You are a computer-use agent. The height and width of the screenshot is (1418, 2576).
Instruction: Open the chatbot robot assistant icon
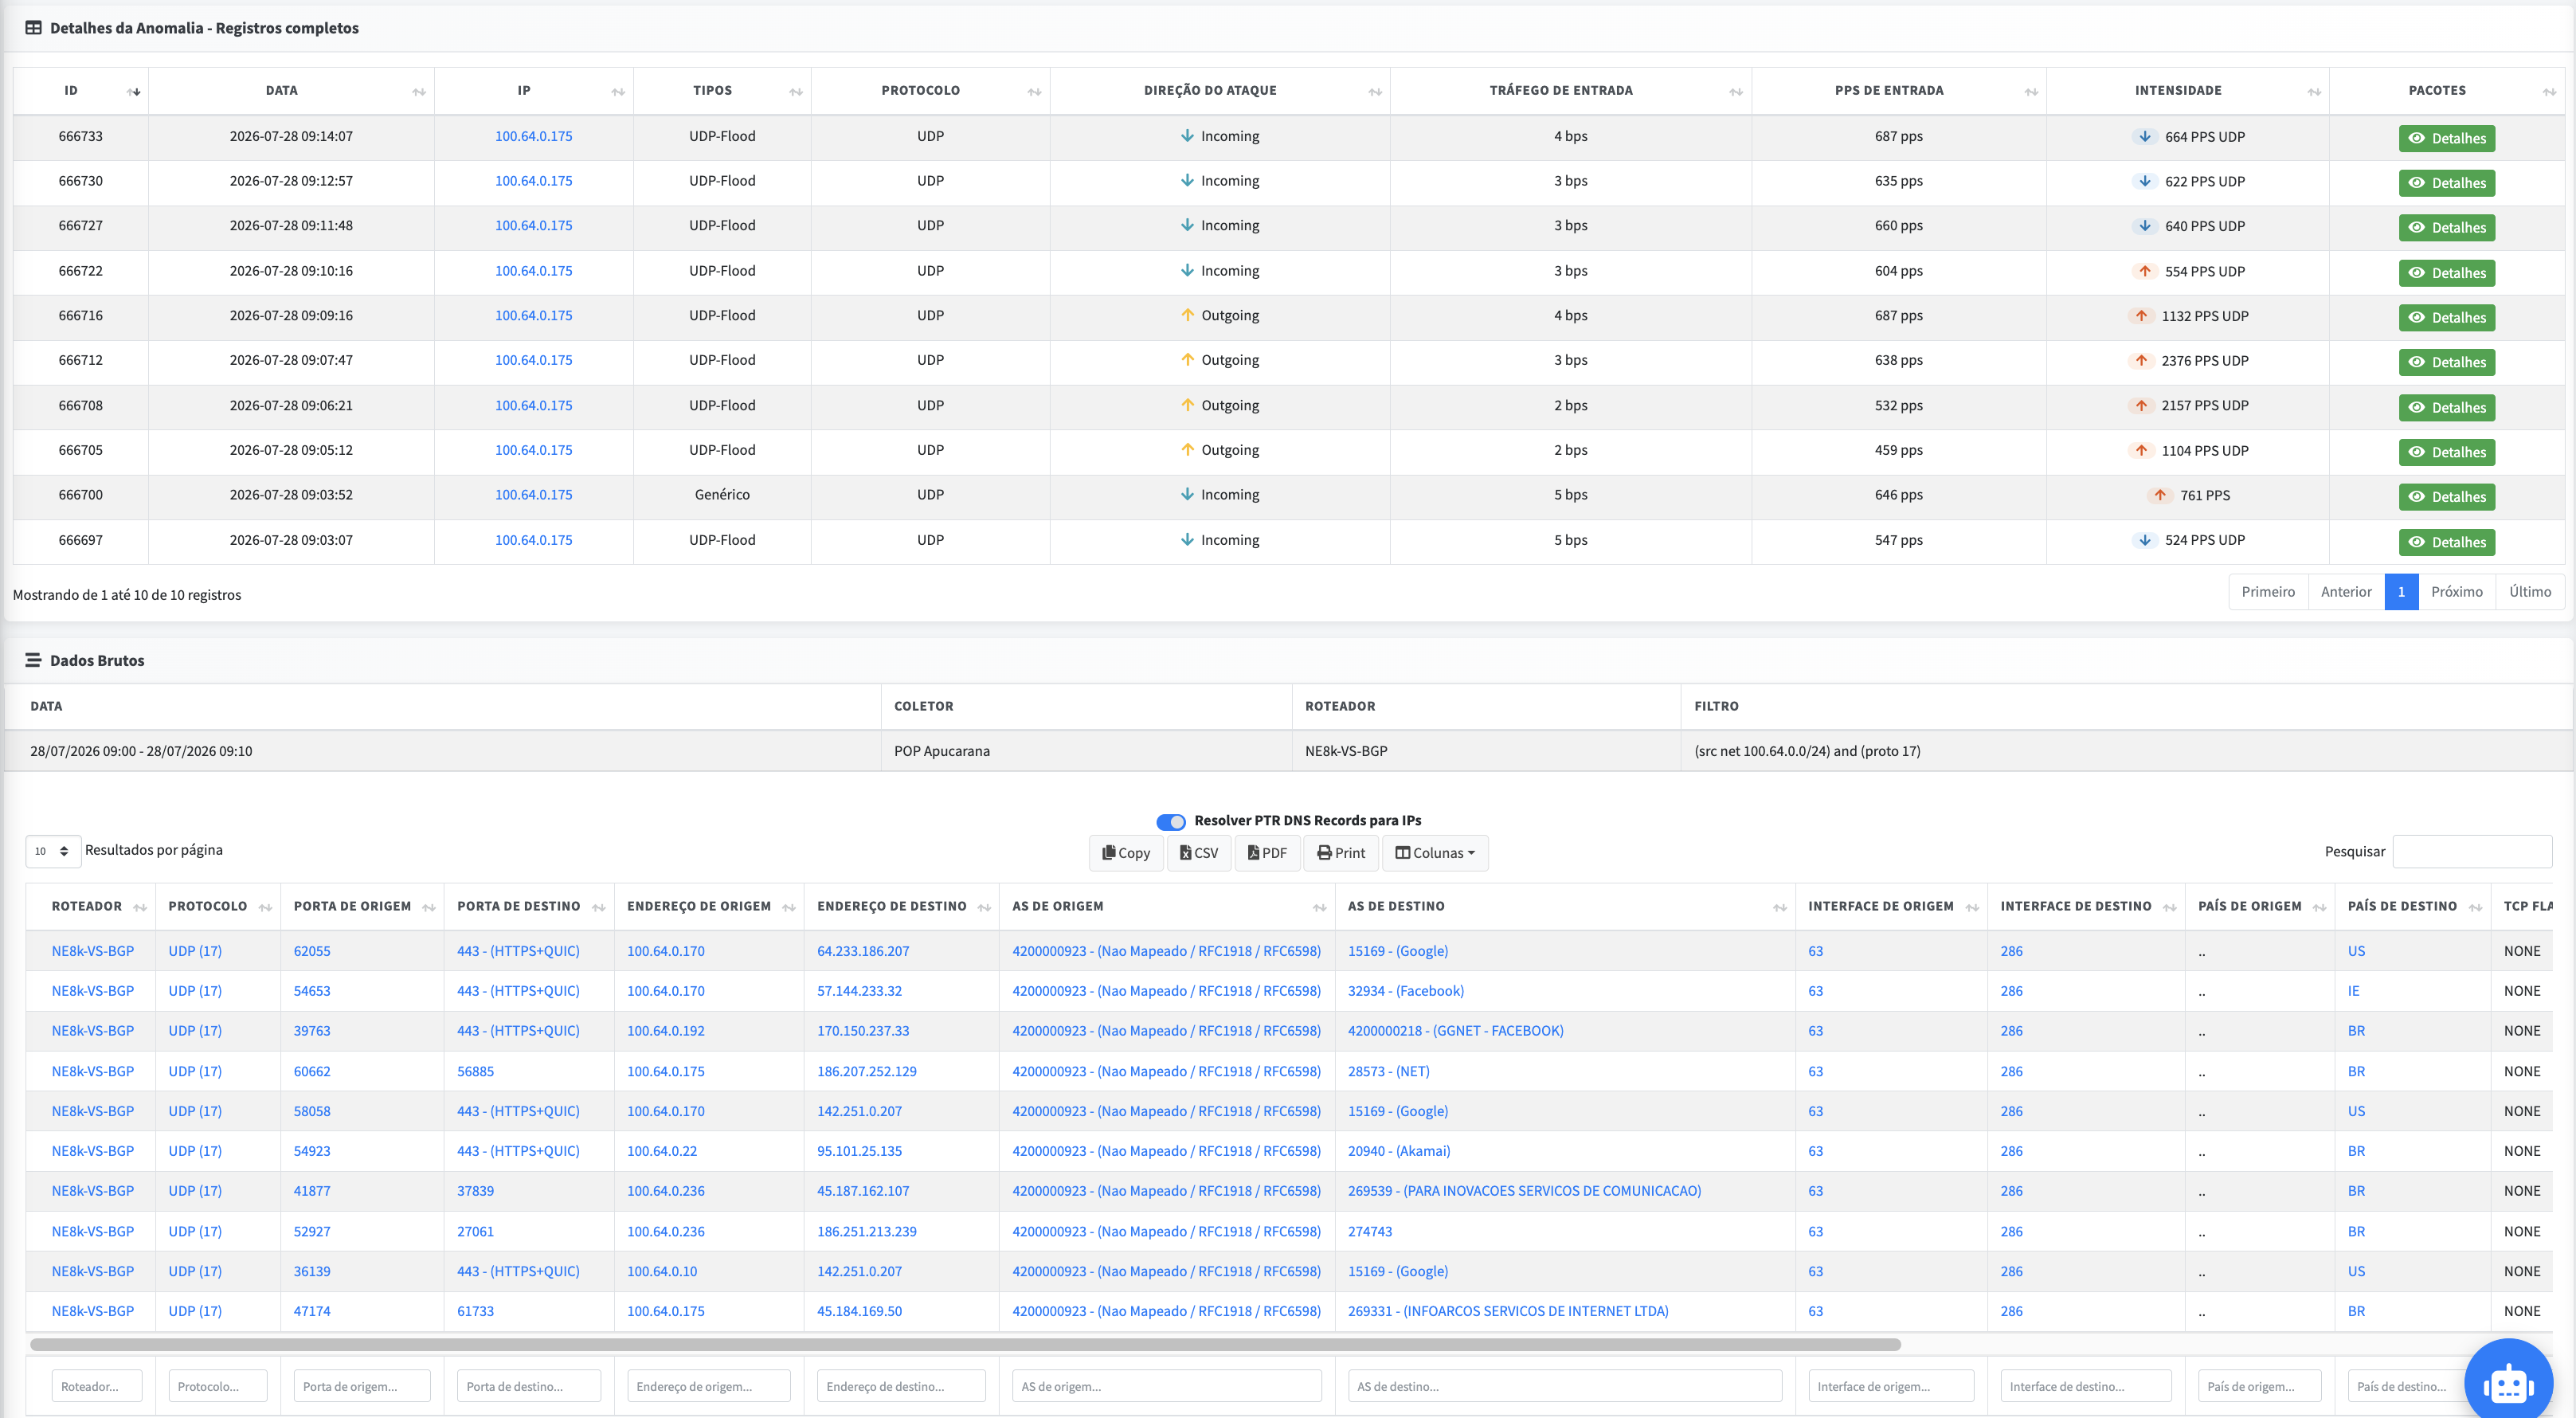[x=2508, y=1382]
